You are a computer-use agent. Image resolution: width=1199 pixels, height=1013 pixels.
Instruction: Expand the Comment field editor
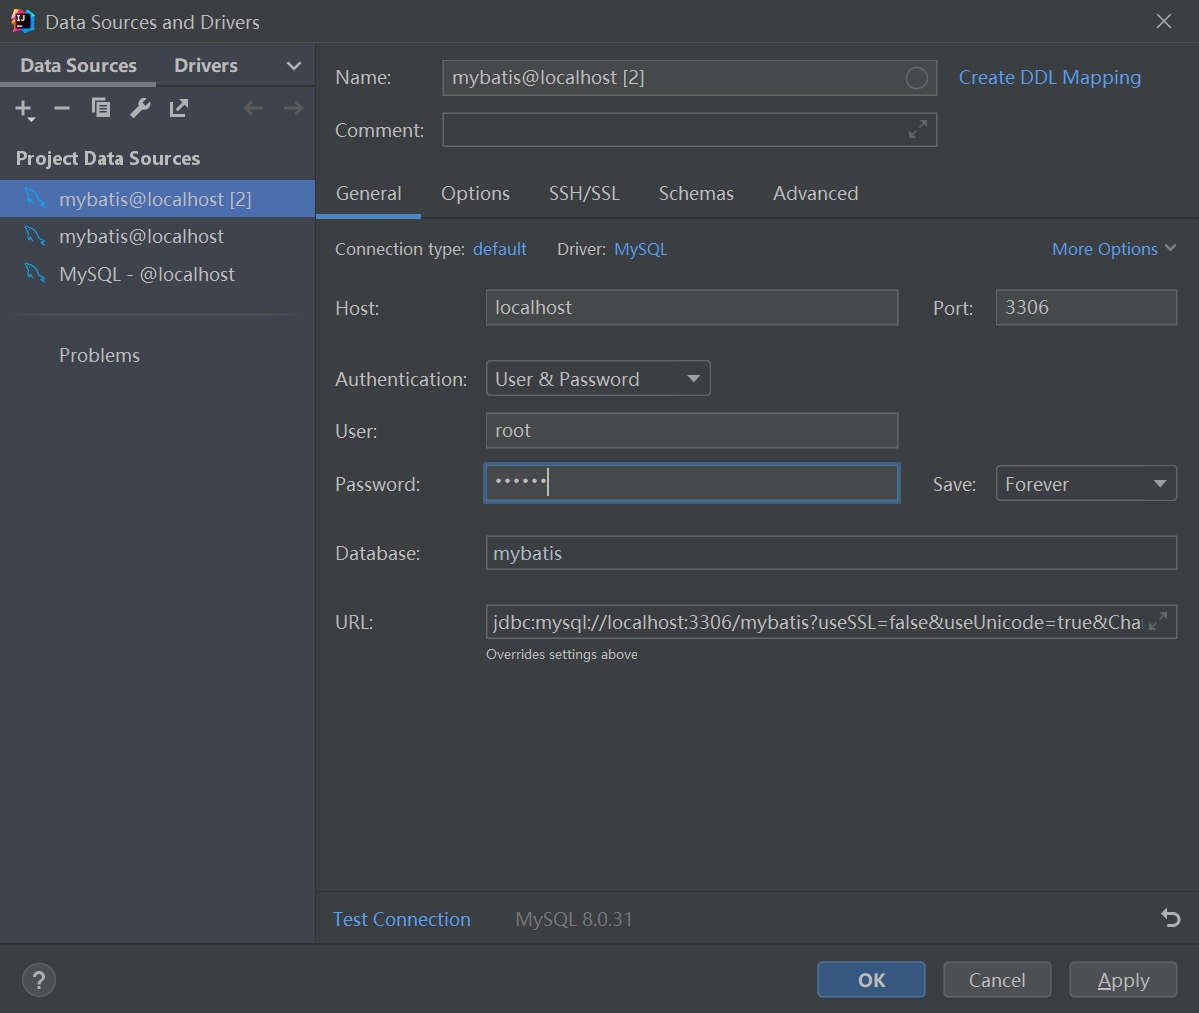tap(918, 129)
